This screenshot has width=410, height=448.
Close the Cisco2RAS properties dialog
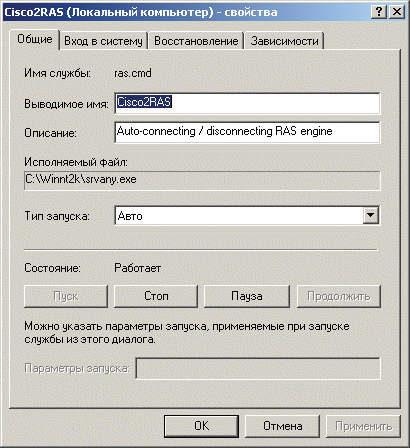(397, 12)
